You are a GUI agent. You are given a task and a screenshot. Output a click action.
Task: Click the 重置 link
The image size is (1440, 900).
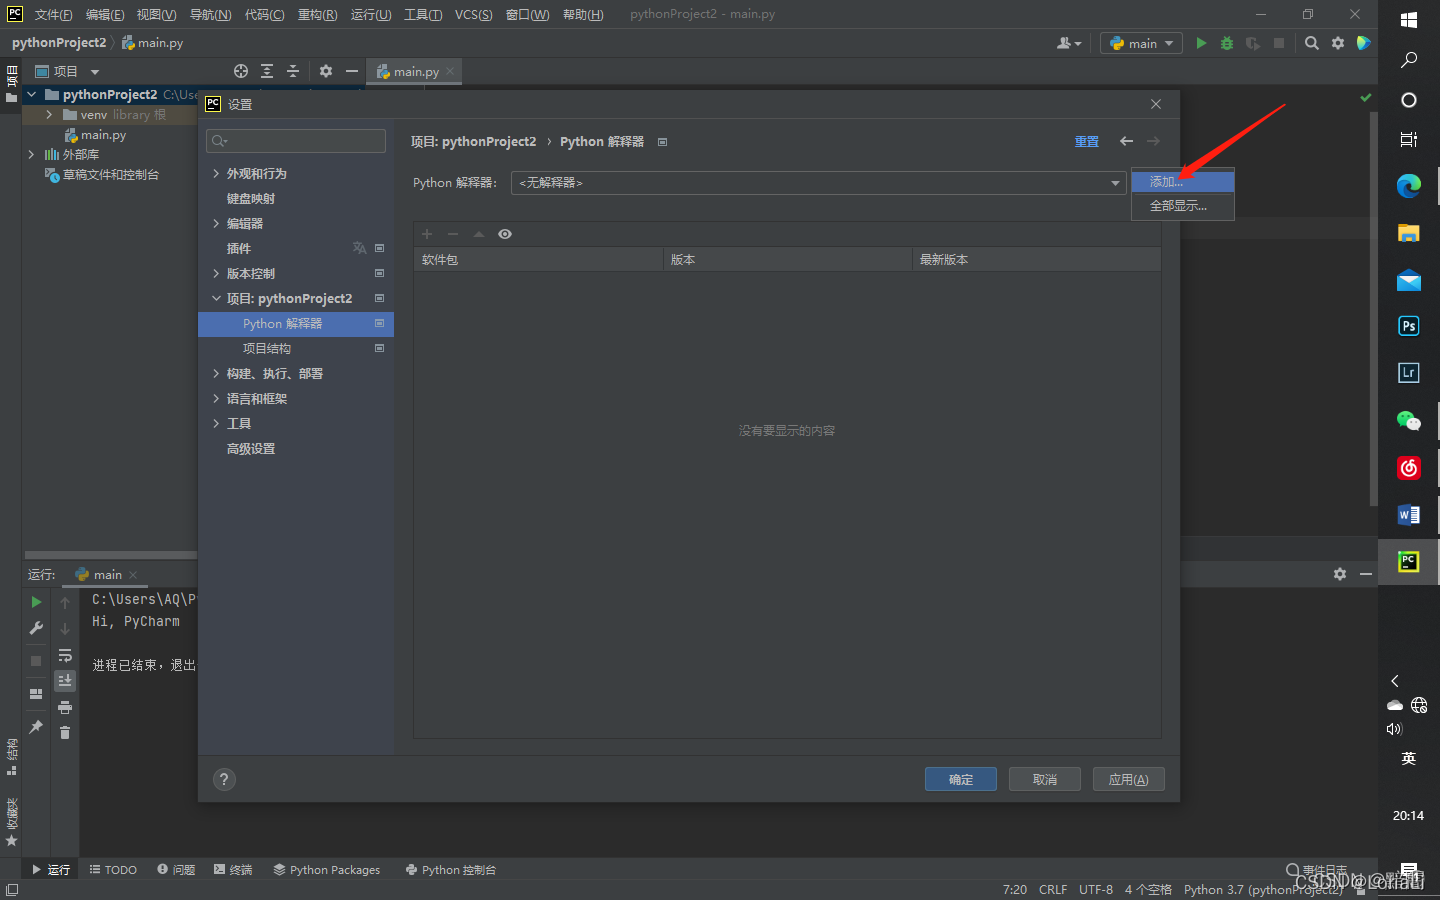1087,141
